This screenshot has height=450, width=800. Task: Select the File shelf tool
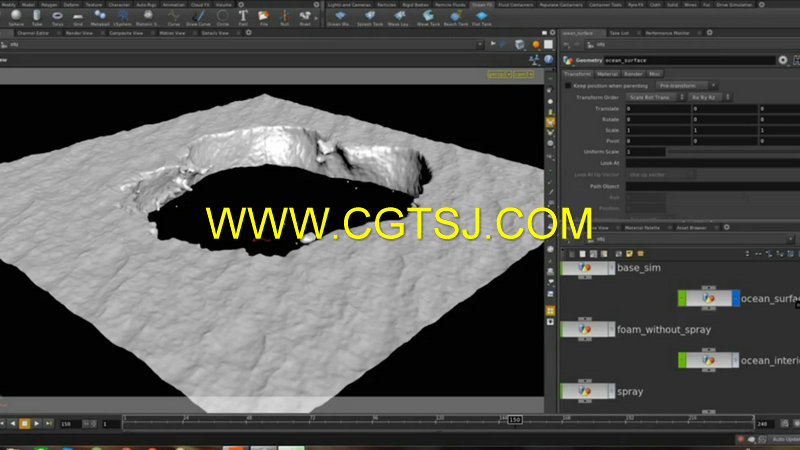[x=263, y=17]
